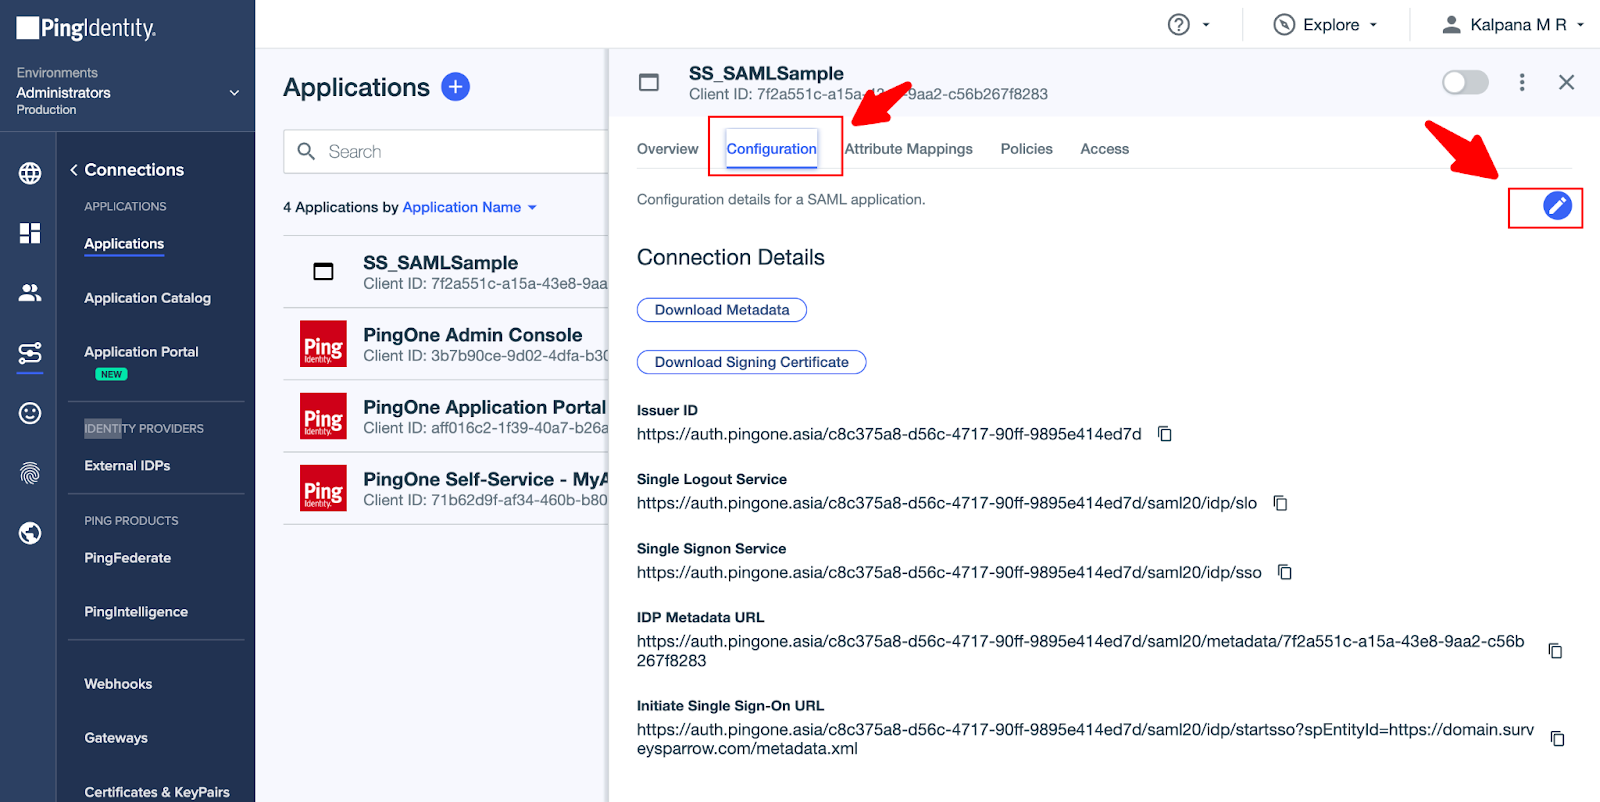Open the fingerprint icon in sidebar
Viewport: 1600px width, 802px height.
[x=30, y=473]
